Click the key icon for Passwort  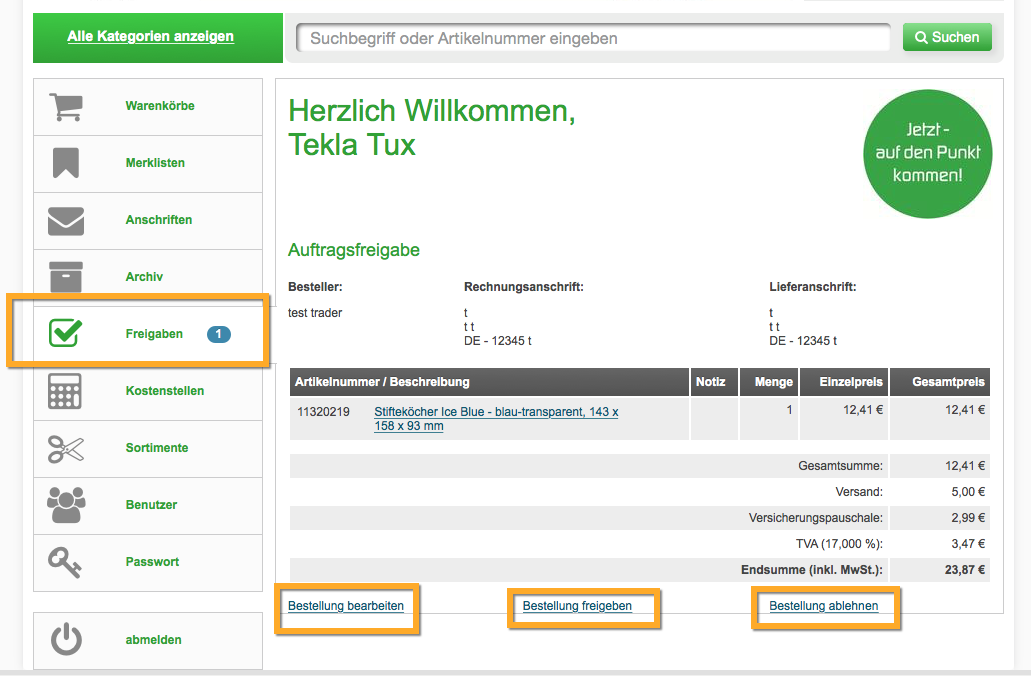[66, 562]
